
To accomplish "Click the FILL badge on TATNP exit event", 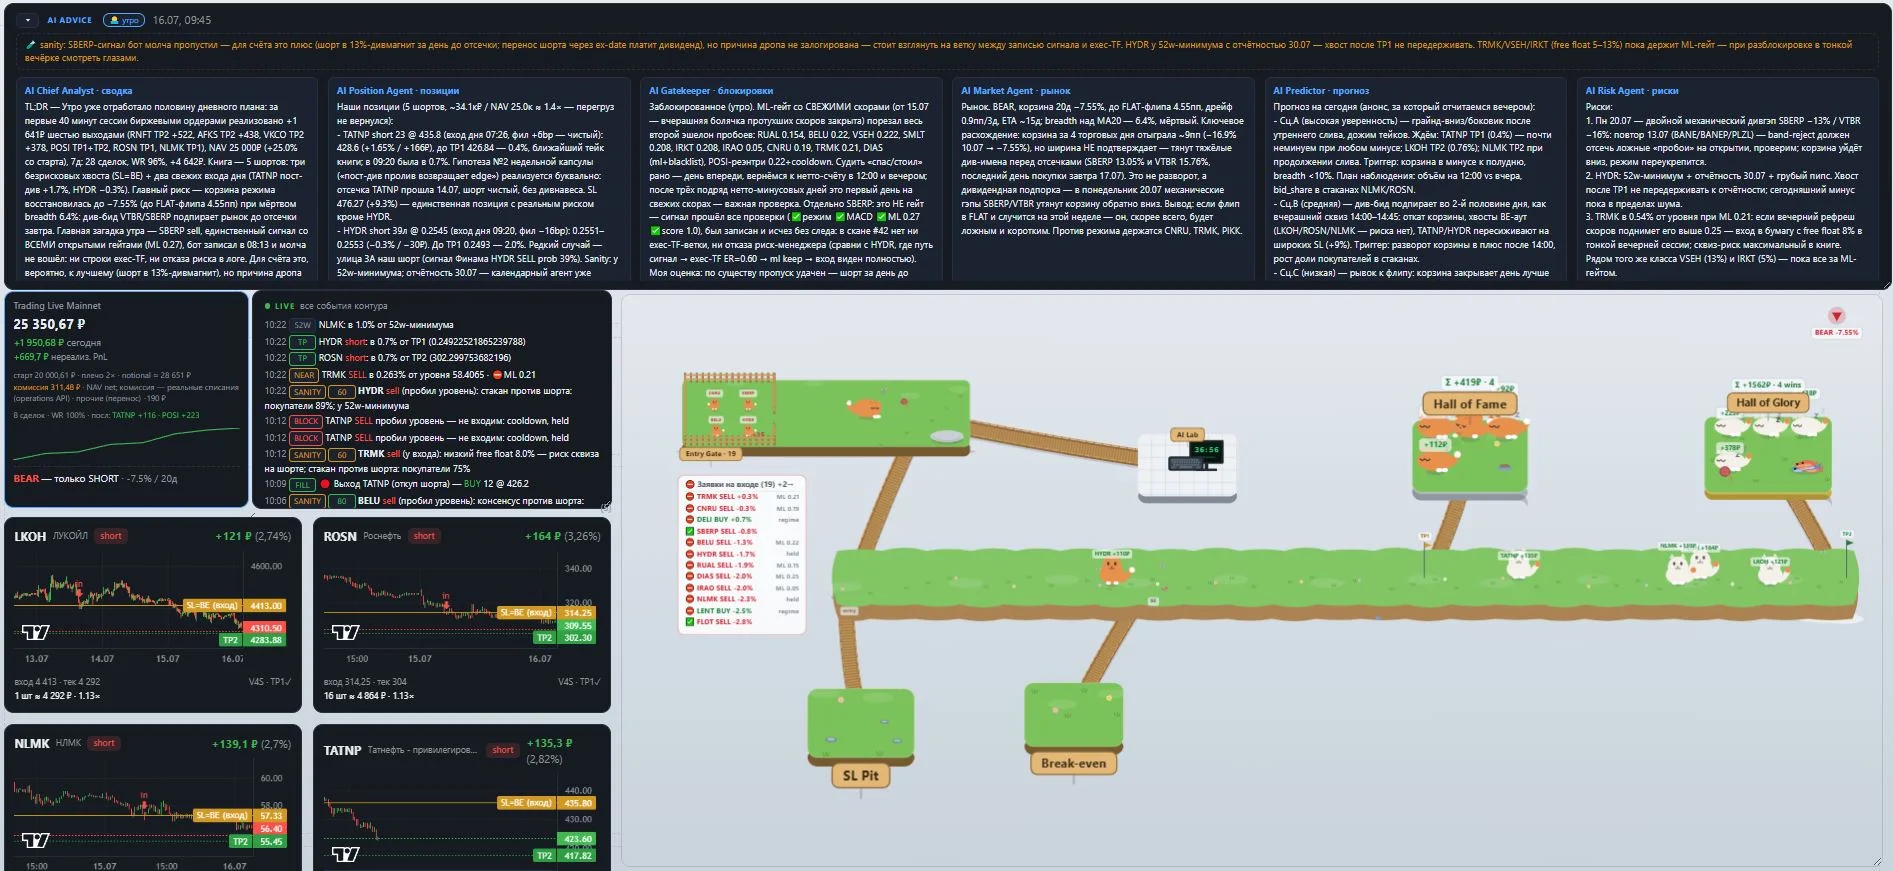I will pyautogui.click(x=303, y=485).
